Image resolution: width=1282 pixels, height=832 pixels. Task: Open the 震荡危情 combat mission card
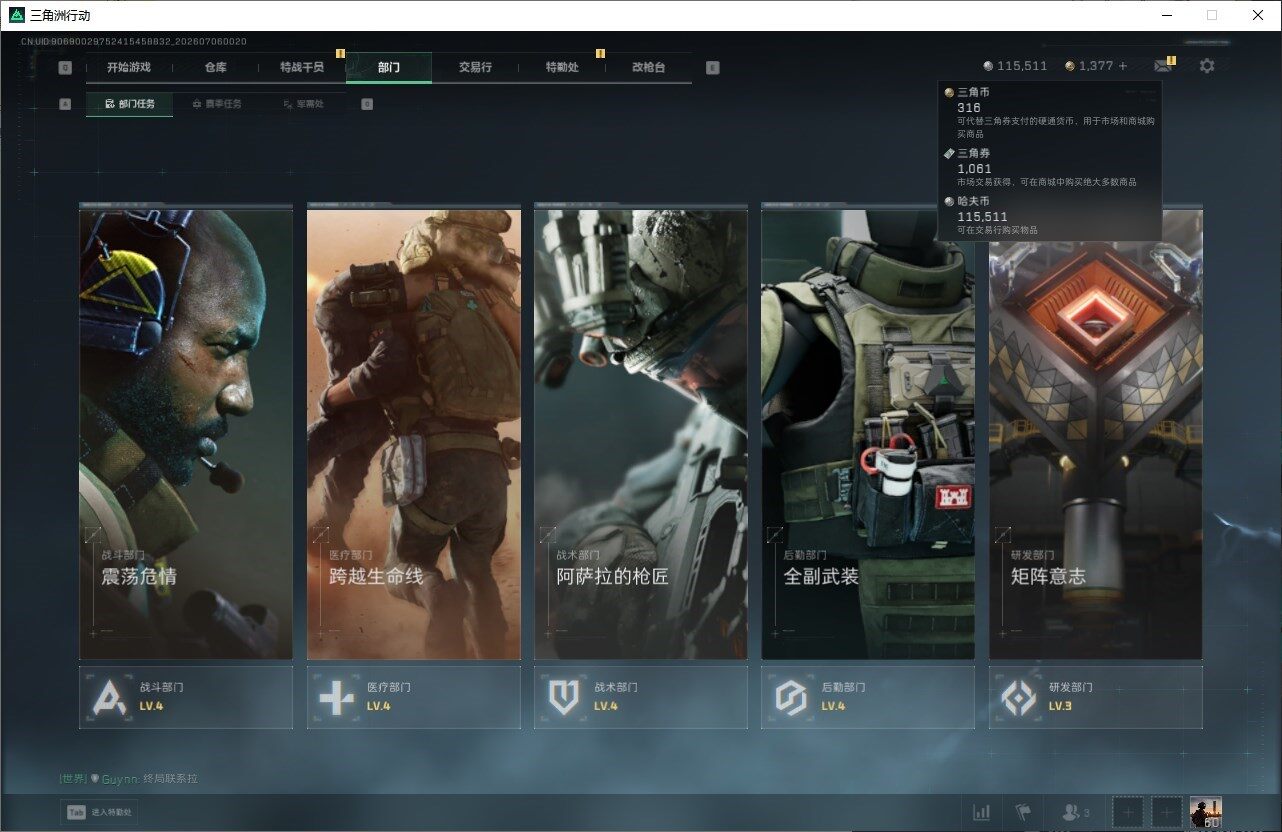tap(186, 432)
